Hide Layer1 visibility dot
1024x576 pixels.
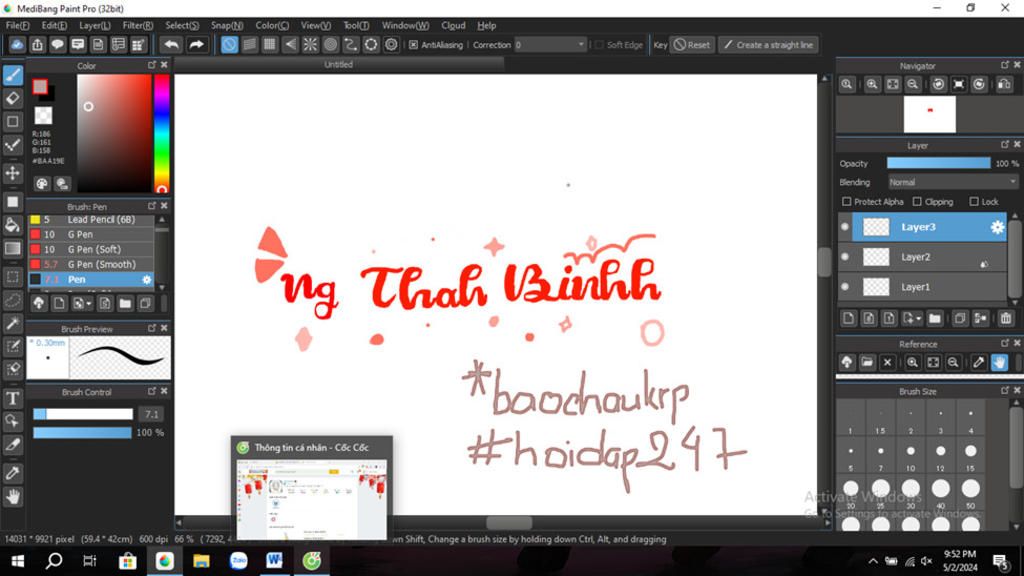pos(845,287)
